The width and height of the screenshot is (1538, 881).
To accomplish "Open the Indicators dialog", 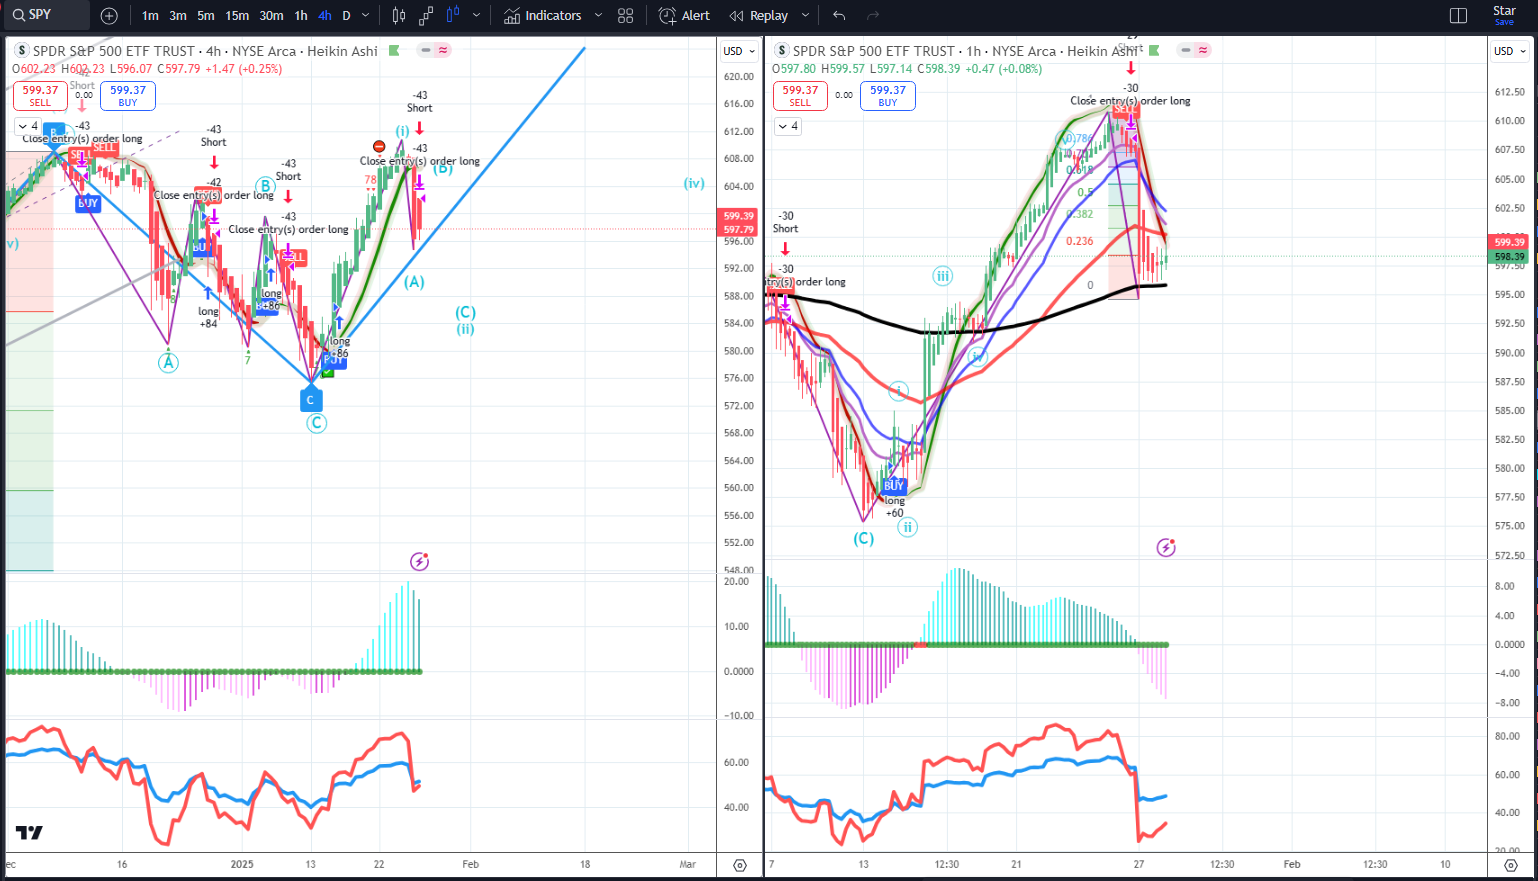I will coord(543,15).
